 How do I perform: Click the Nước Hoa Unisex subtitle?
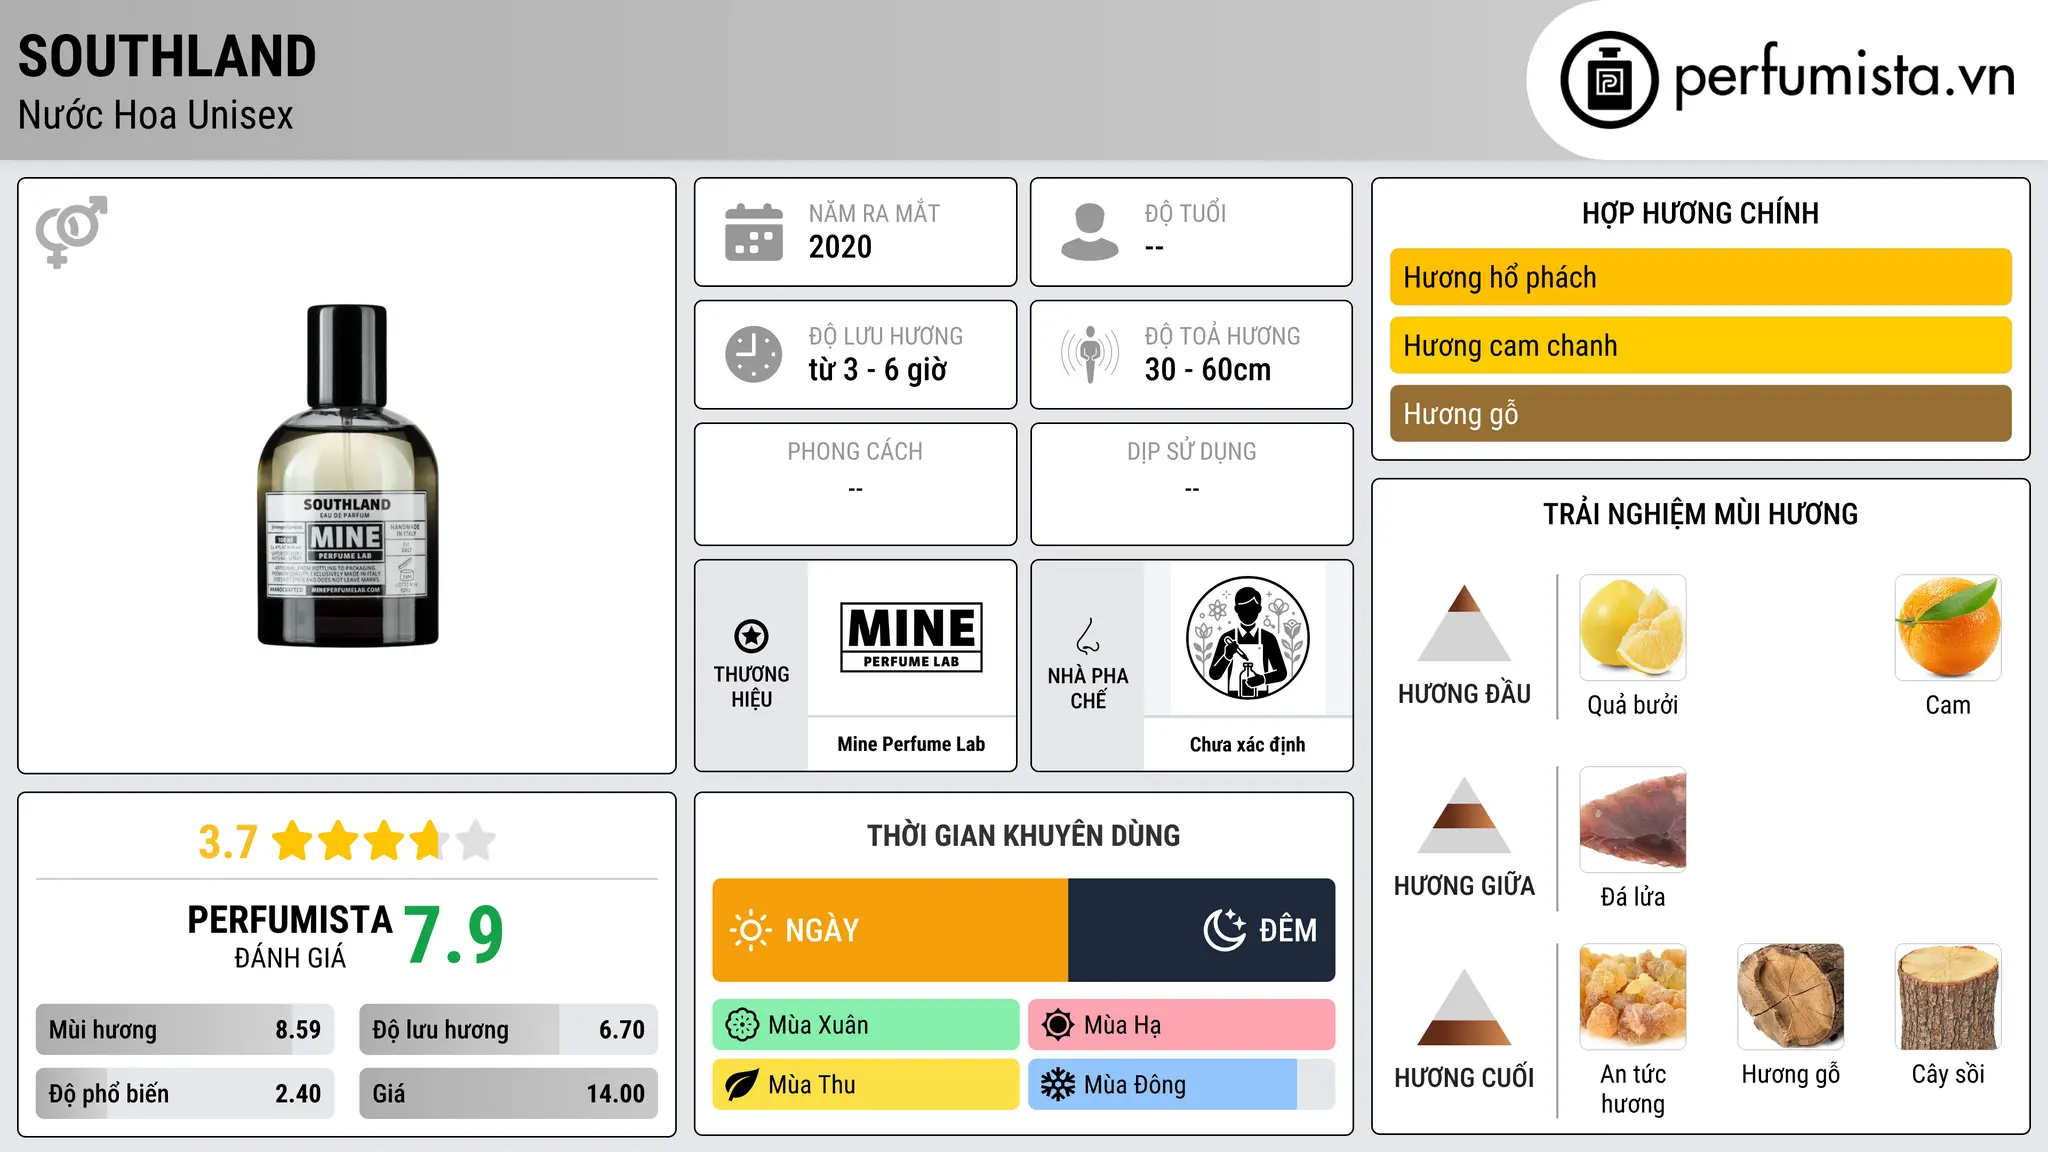(156, 116)
